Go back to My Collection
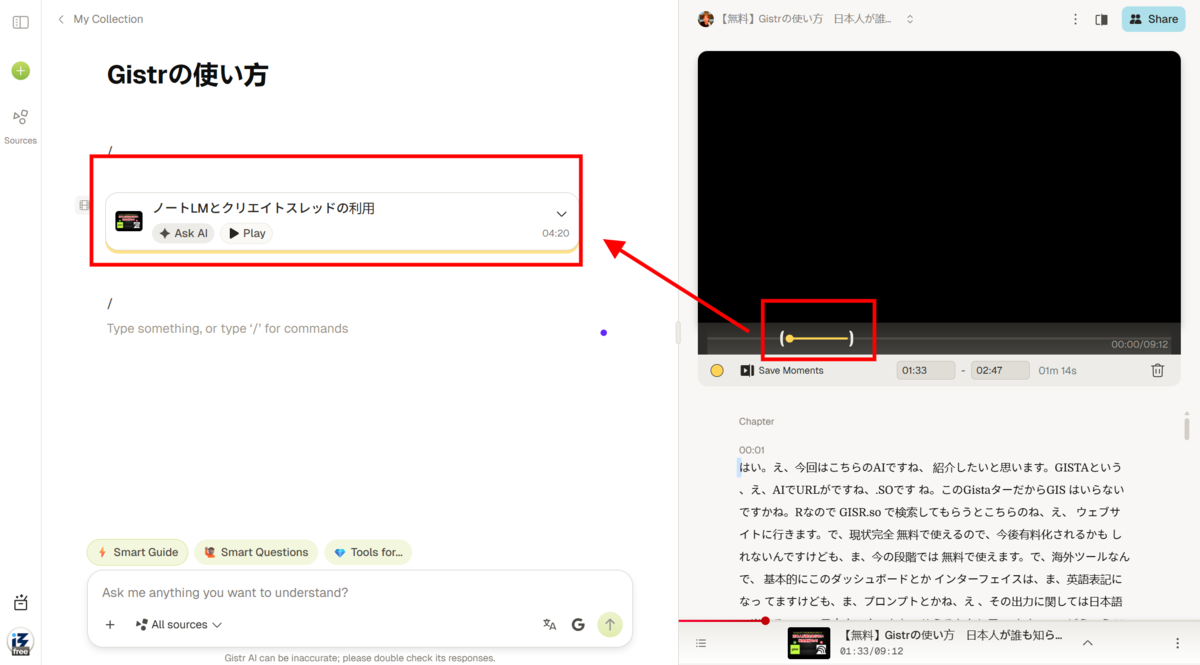 (100, 19)
